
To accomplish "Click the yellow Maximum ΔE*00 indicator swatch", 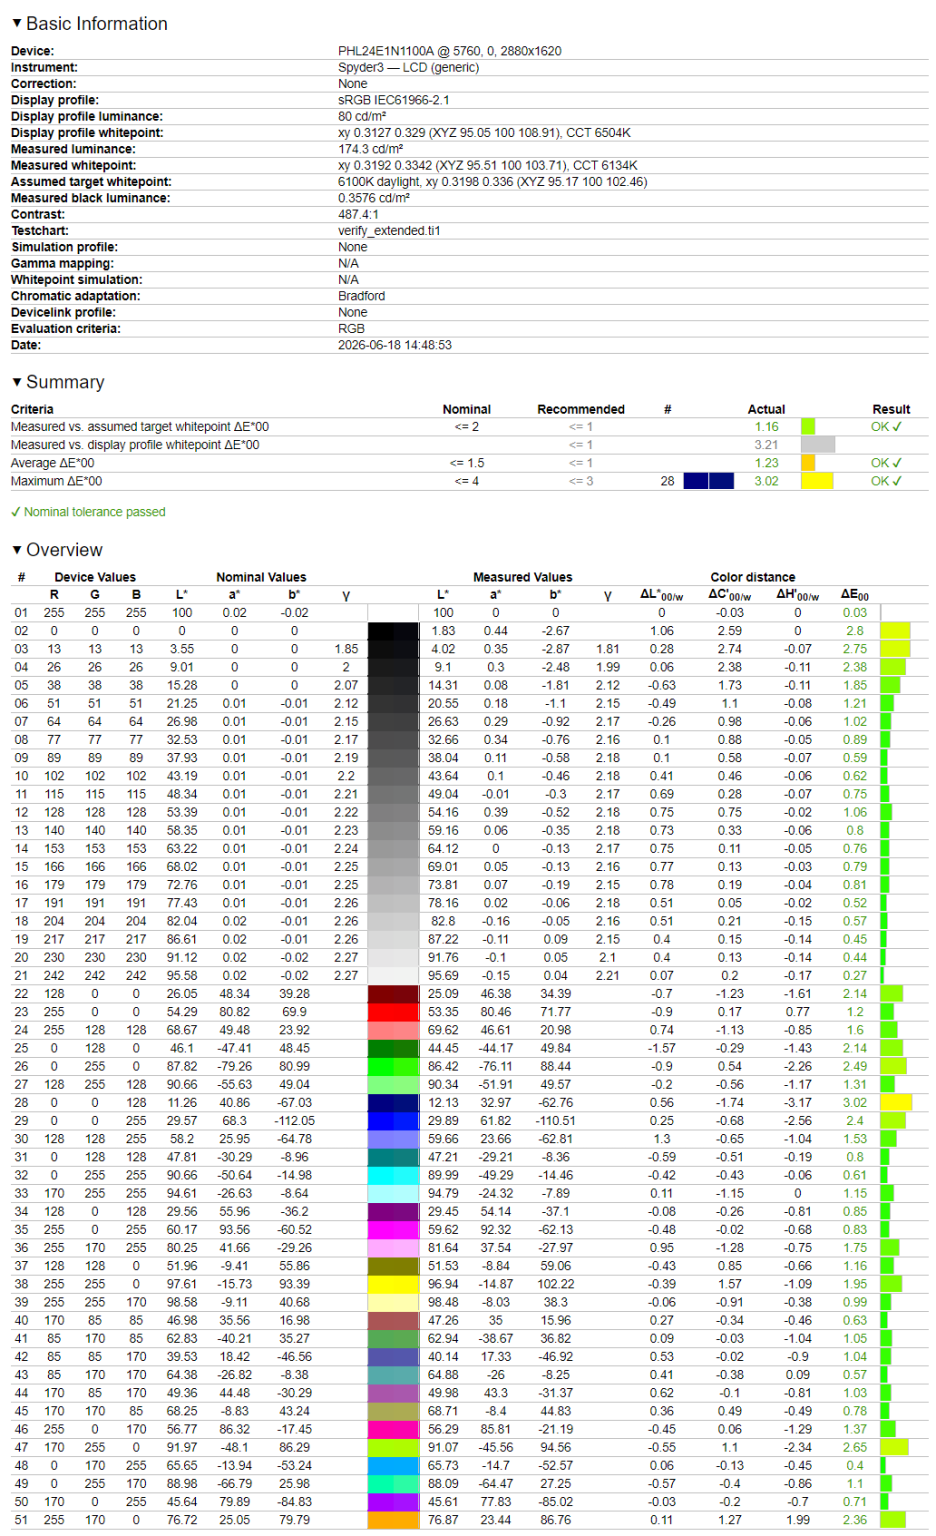I will pos(817,481).
